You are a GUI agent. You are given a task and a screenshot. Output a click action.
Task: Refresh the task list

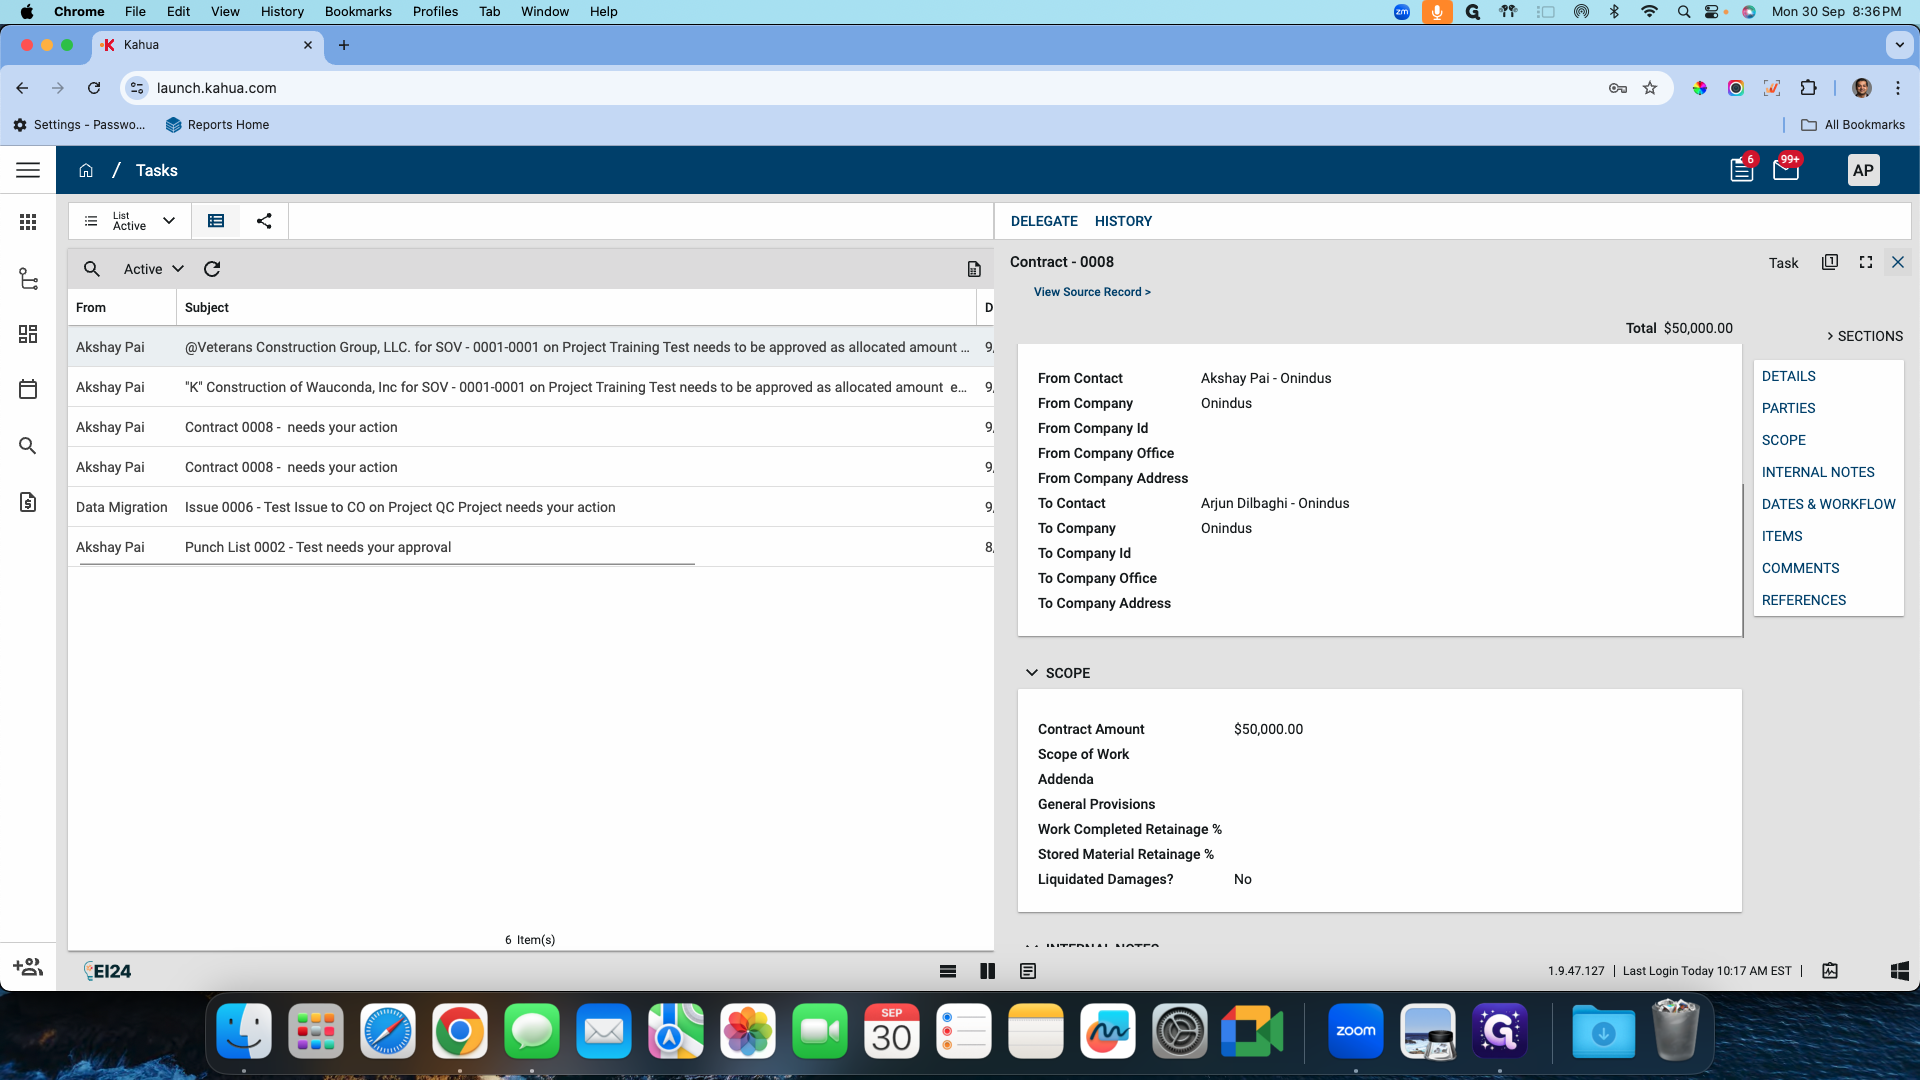212,269
